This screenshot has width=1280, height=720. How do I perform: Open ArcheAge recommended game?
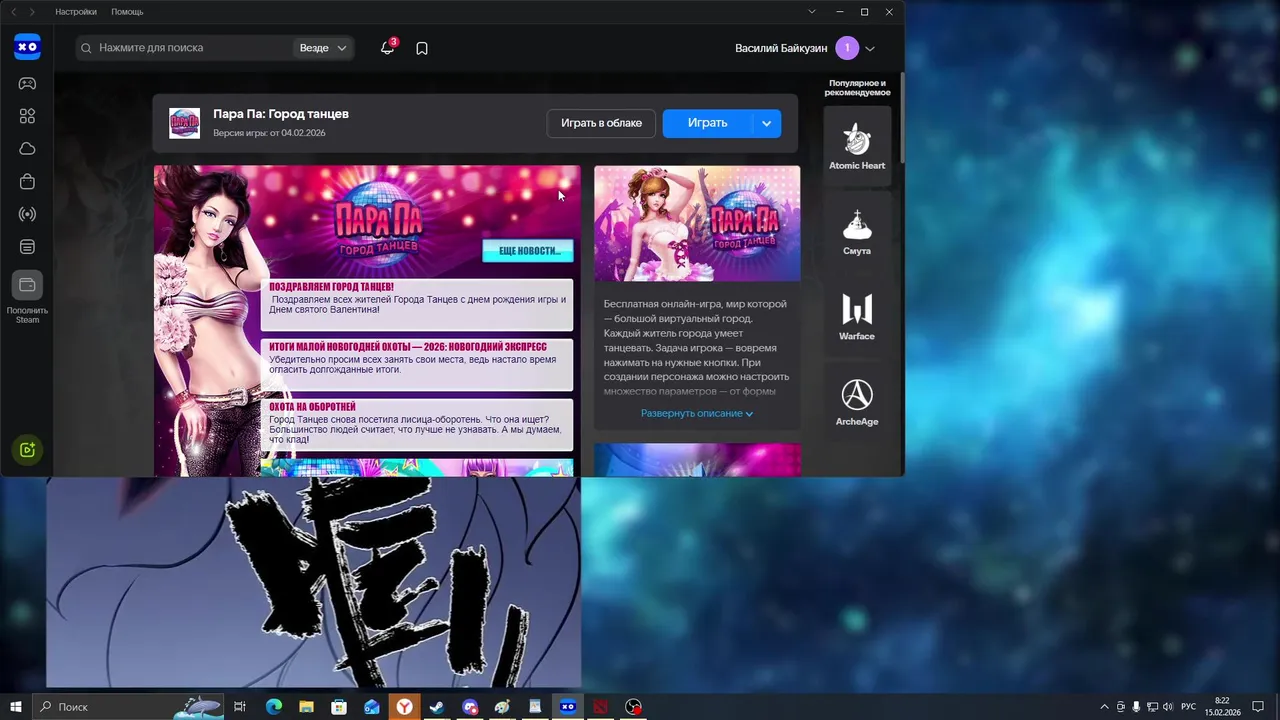[x=857, y=402]
